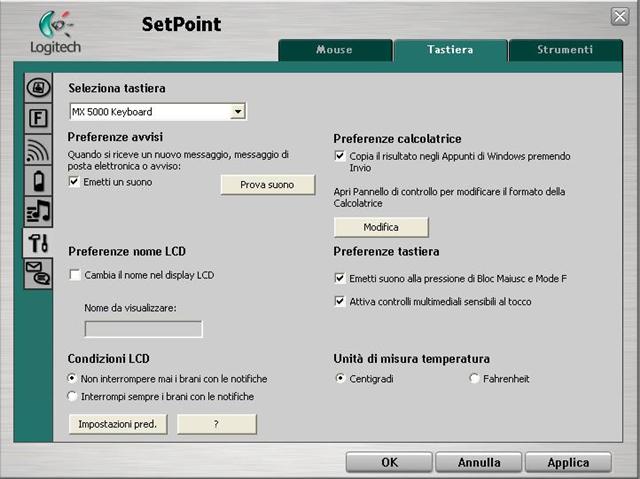Open the media music settings sidebar icon
The width and height of the screenshot is (640, 479).
coord(38,211)
